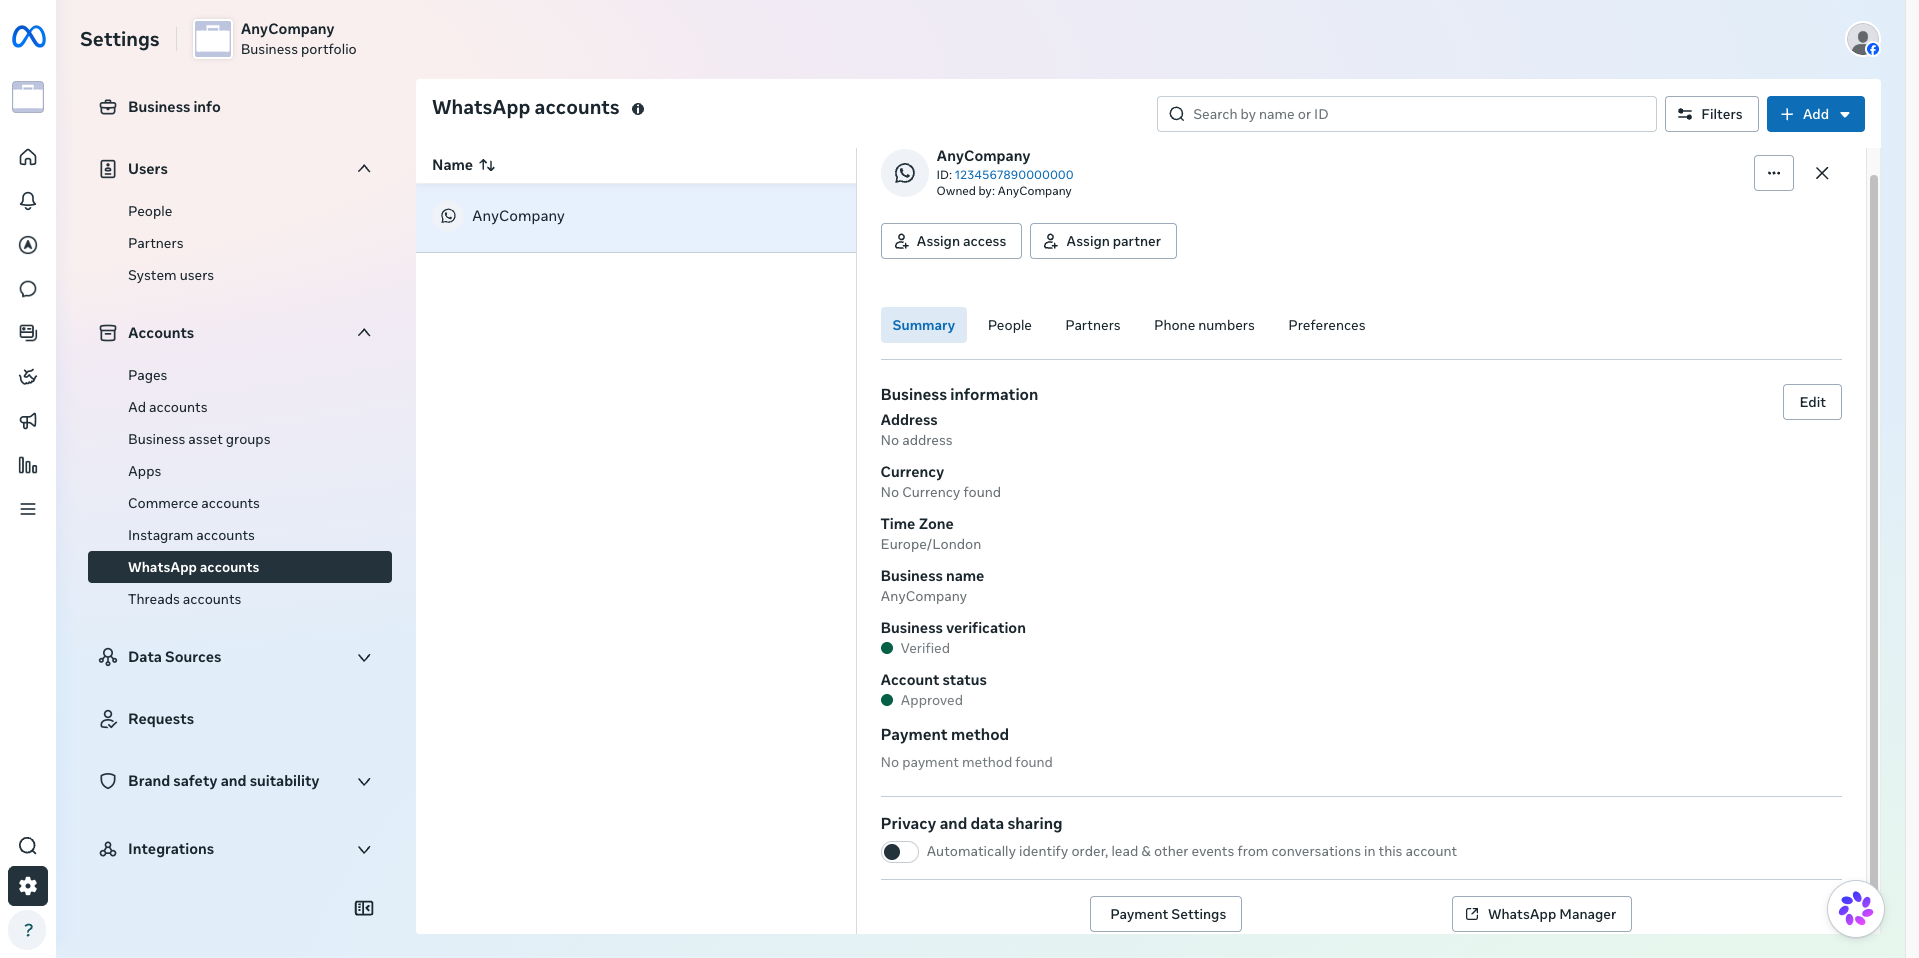The height and width of the screenshot is (958, 1919).
Task: Click the search magnifier in left rail
Action: [x=28, y=846]
